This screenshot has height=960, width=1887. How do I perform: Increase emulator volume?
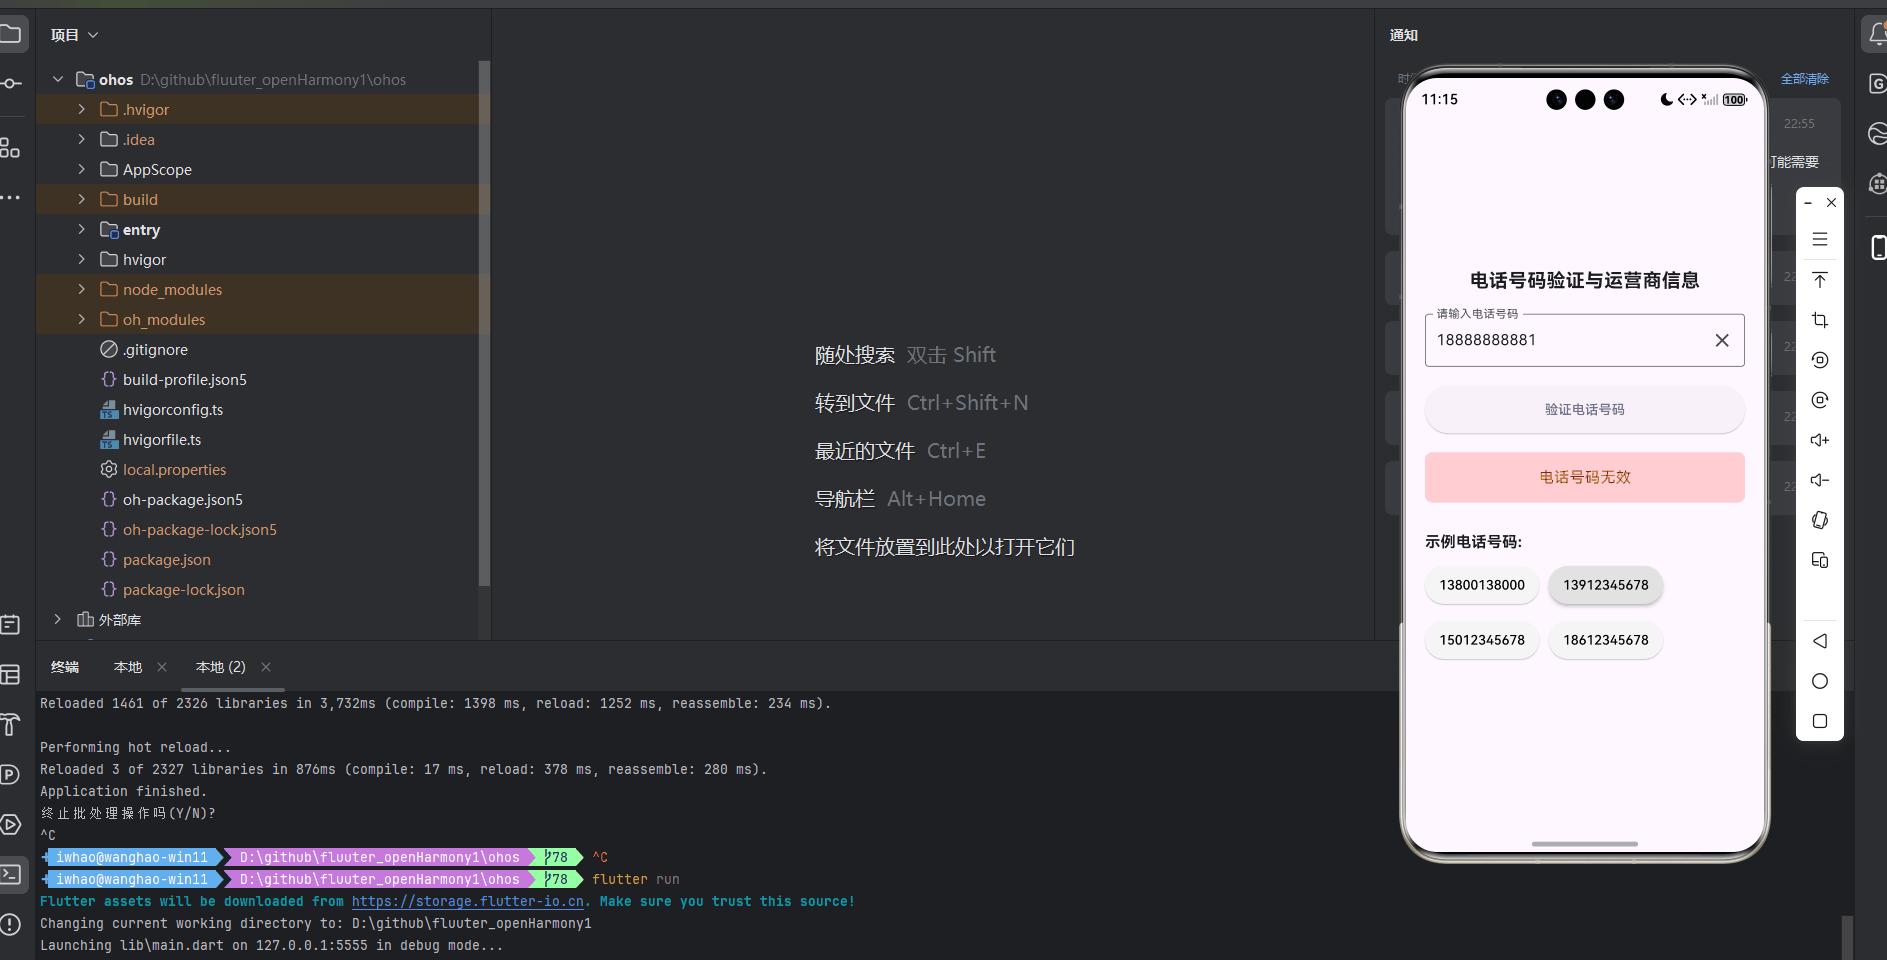pyautogui.click(x=1820, y=440)
